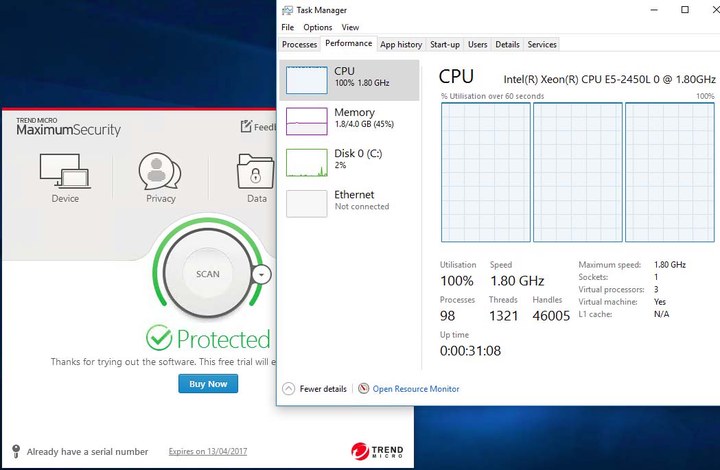Click the Intel Xeon CPU E5-2450L model text
Image resolution: width=720 pixels, height=470 pixels.
coord(609,79)
